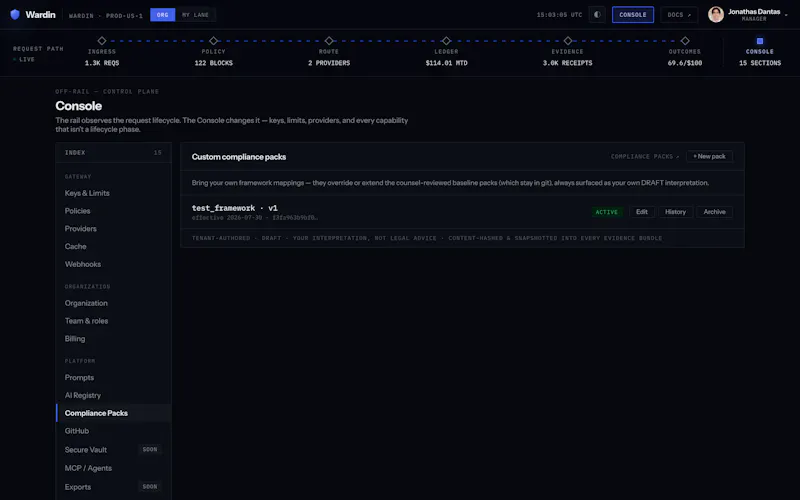Switch to MY LANE scope

coord(195,15)
